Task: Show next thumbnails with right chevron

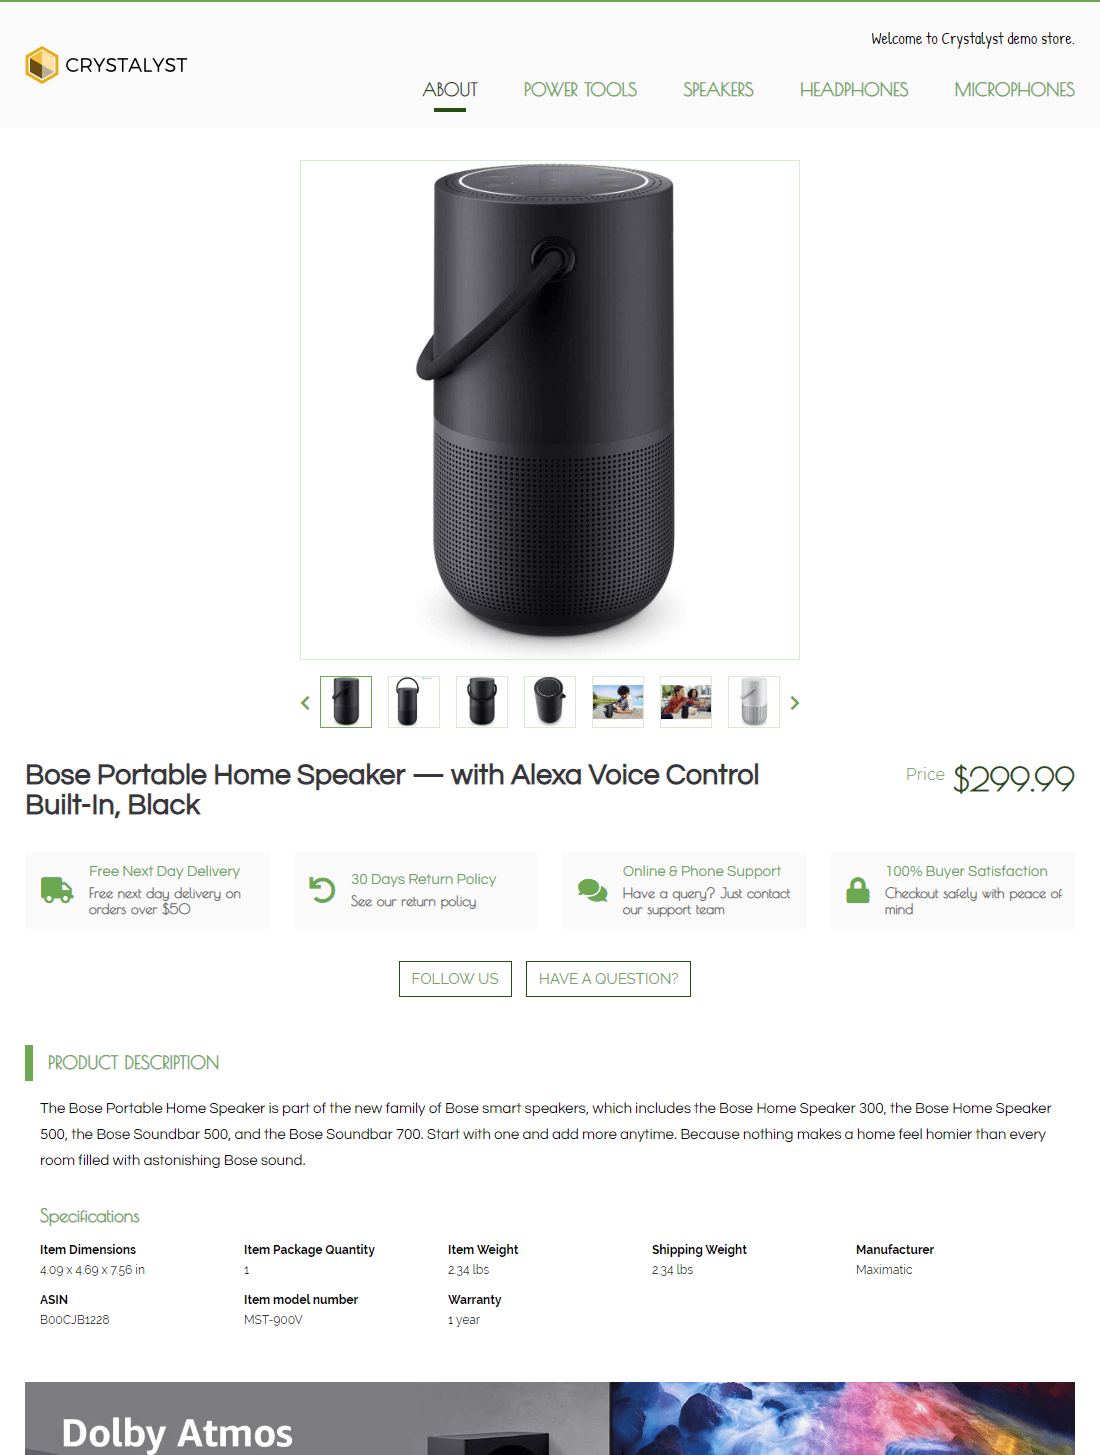Action: 795,703
